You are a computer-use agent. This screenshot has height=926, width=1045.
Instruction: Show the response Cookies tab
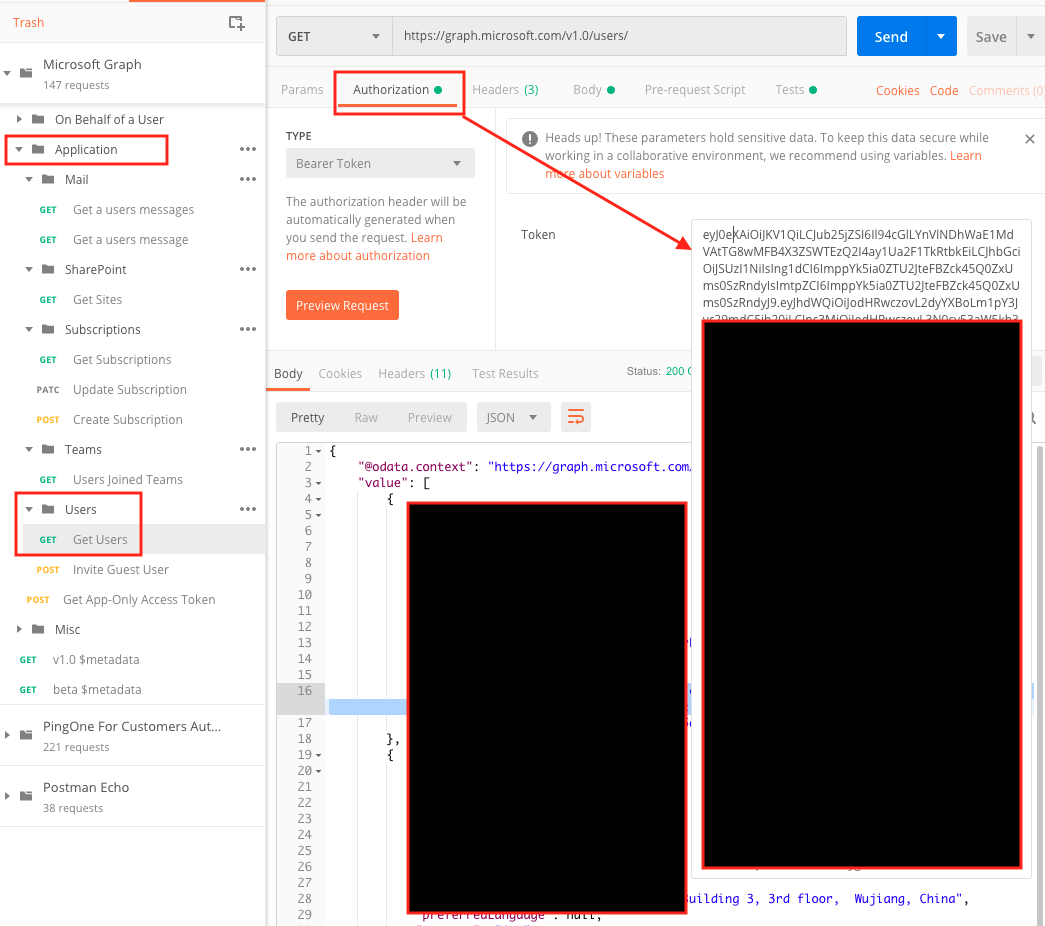[340, 373]
